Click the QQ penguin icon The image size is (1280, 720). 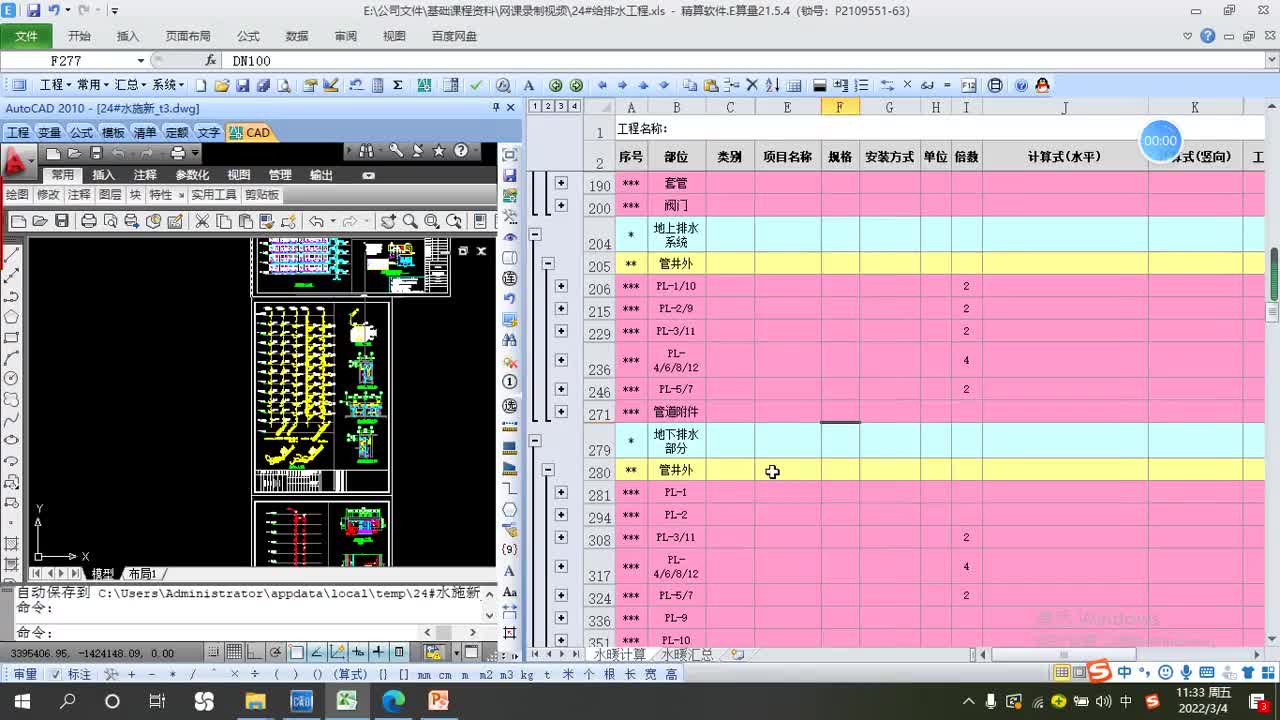(1043, 85)
